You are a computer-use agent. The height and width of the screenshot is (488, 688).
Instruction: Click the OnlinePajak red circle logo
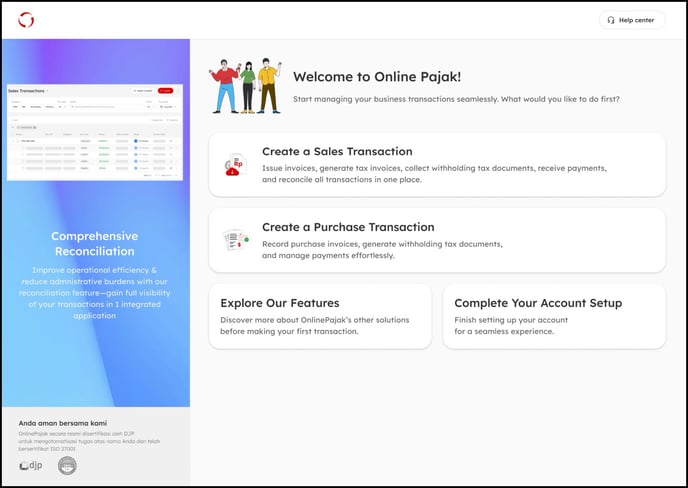26,20
